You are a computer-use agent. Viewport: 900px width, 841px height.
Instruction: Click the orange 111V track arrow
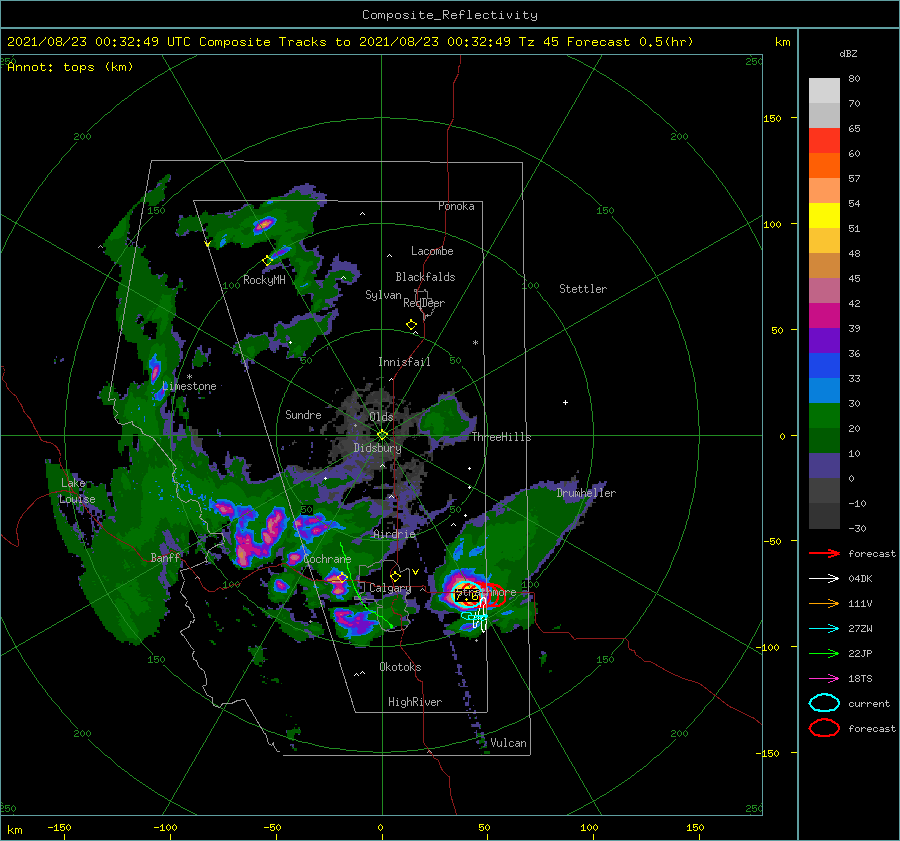click(824, 603)
